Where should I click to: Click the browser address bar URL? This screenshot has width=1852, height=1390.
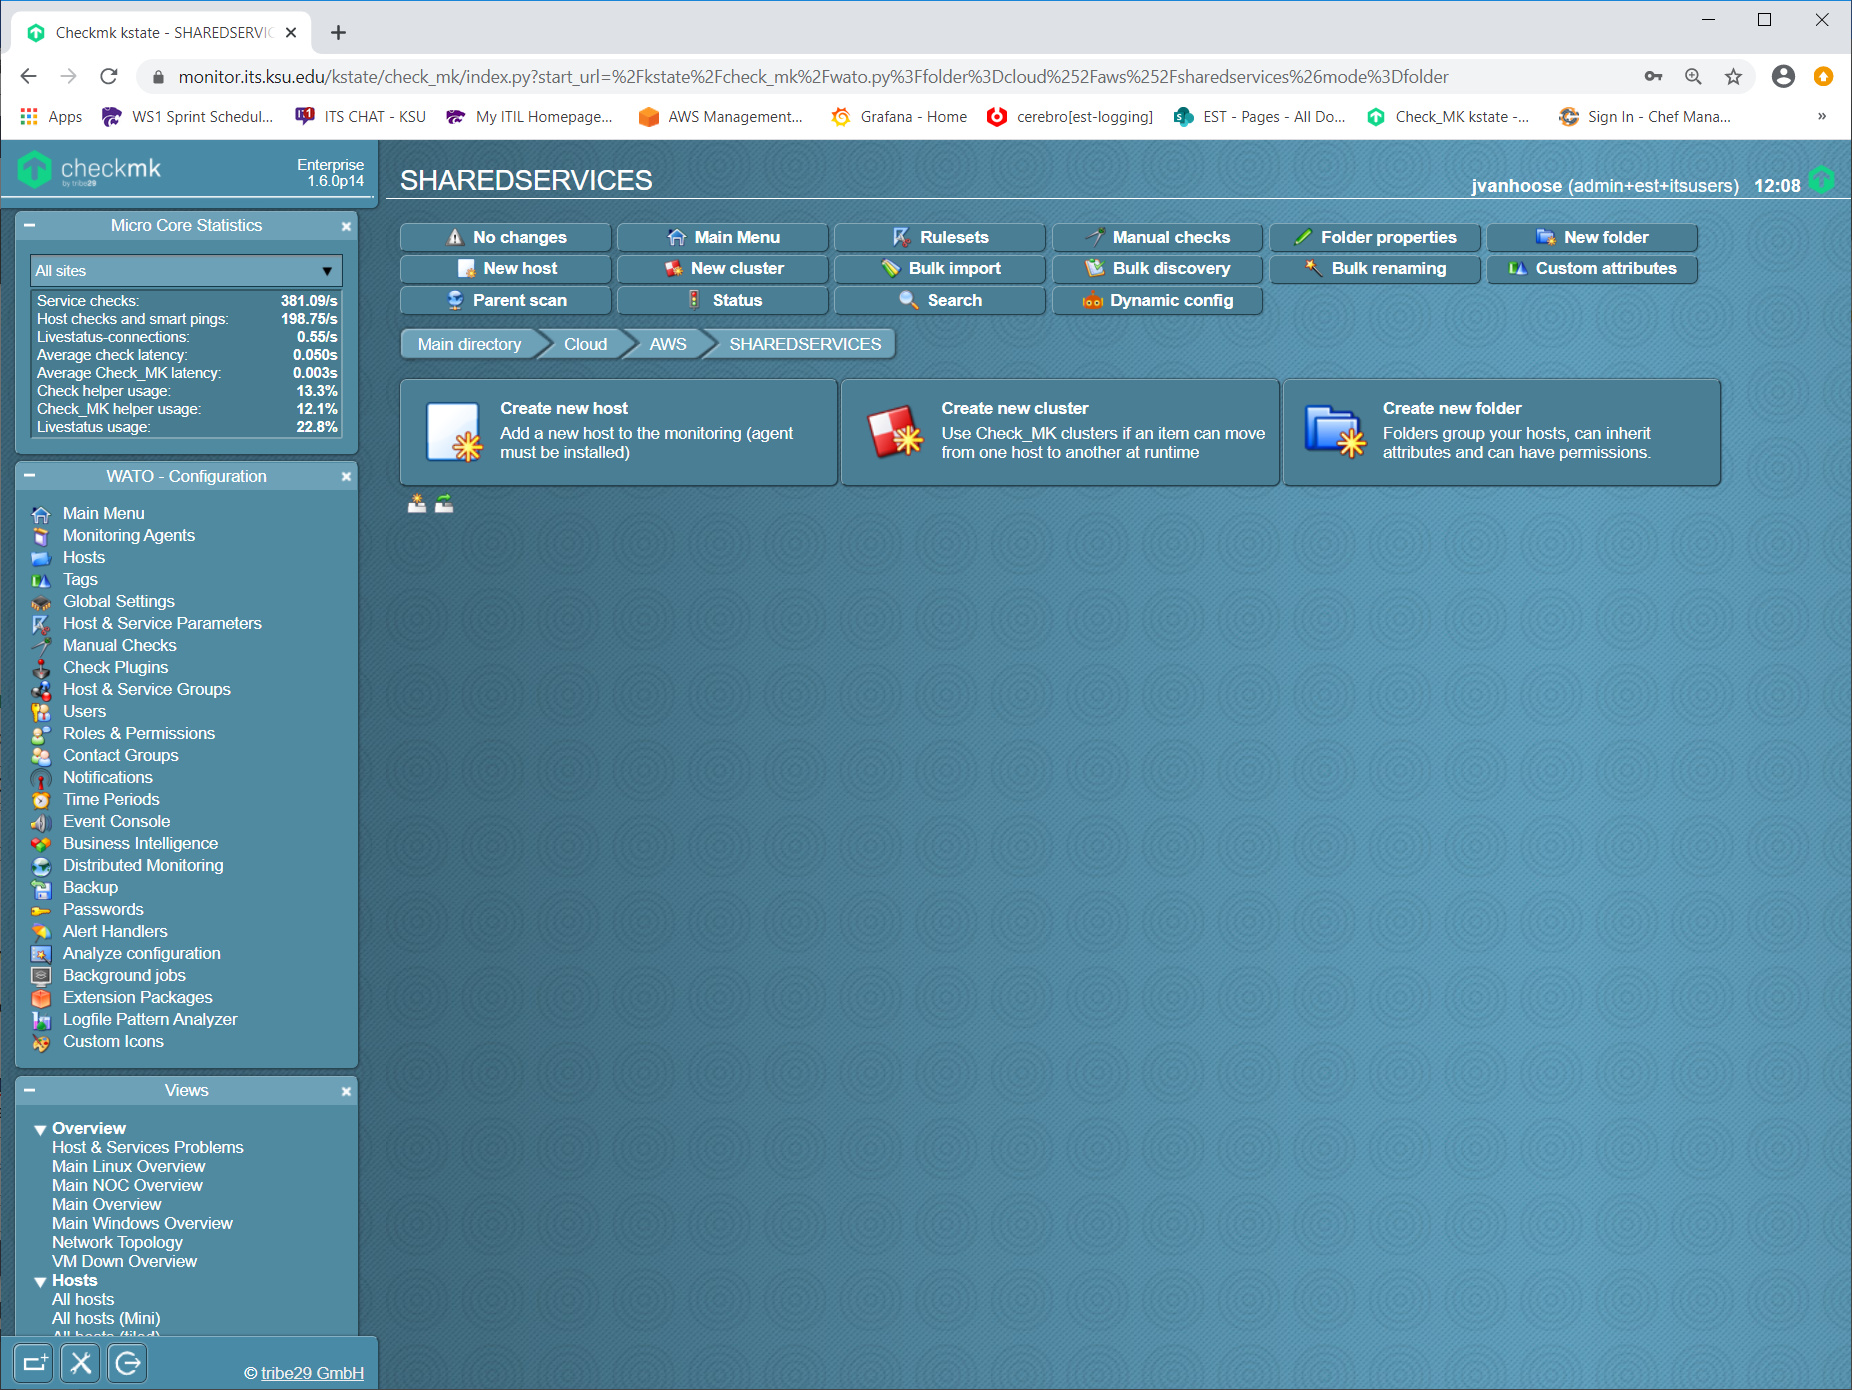812,77
